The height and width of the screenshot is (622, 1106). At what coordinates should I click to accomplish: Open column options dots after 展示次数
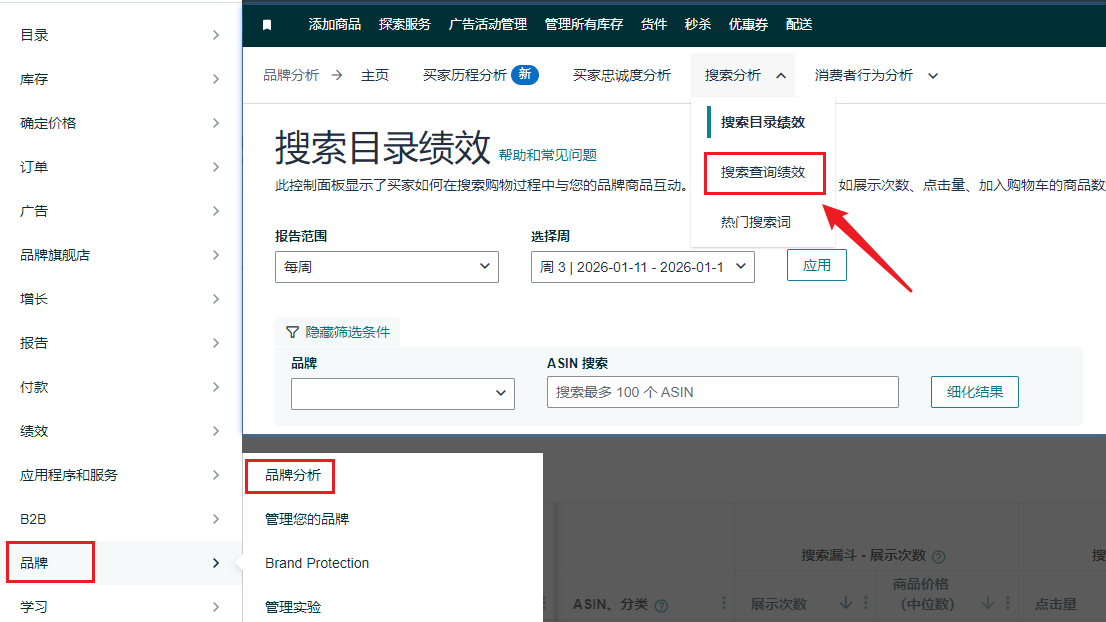tap(865, 603)
